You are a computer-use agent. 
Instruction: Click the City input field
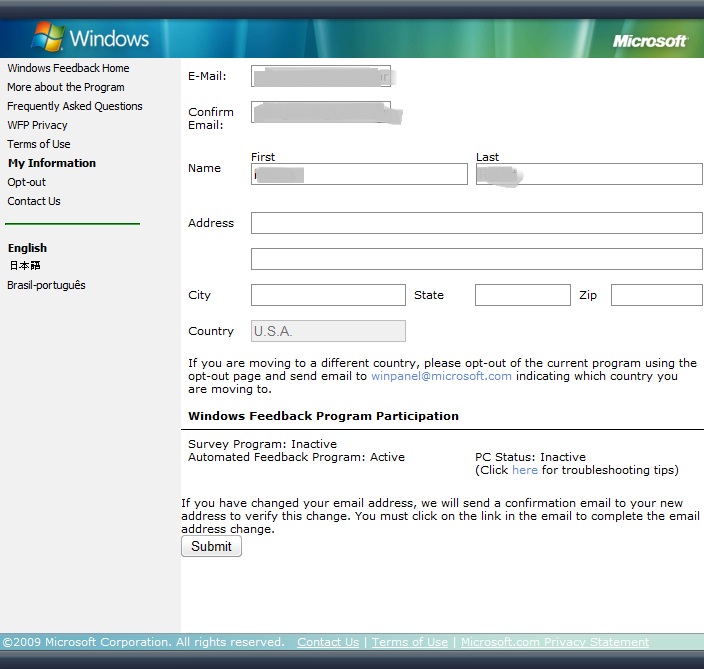328,295
